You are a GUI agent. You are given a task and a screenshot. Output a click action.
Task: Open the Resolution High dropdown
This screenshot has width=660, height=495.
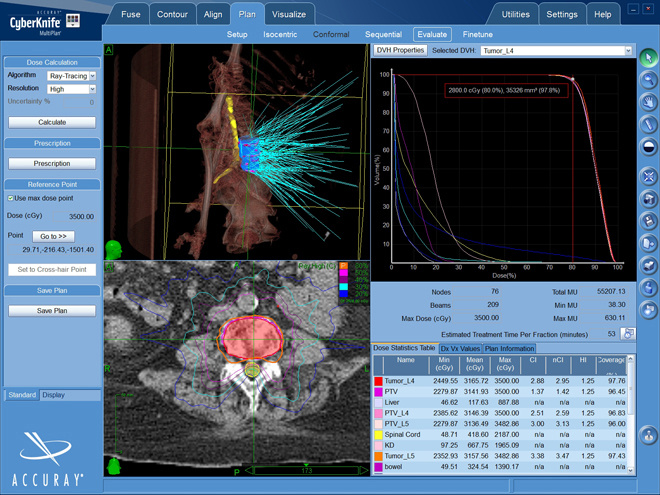click(93, 89)
